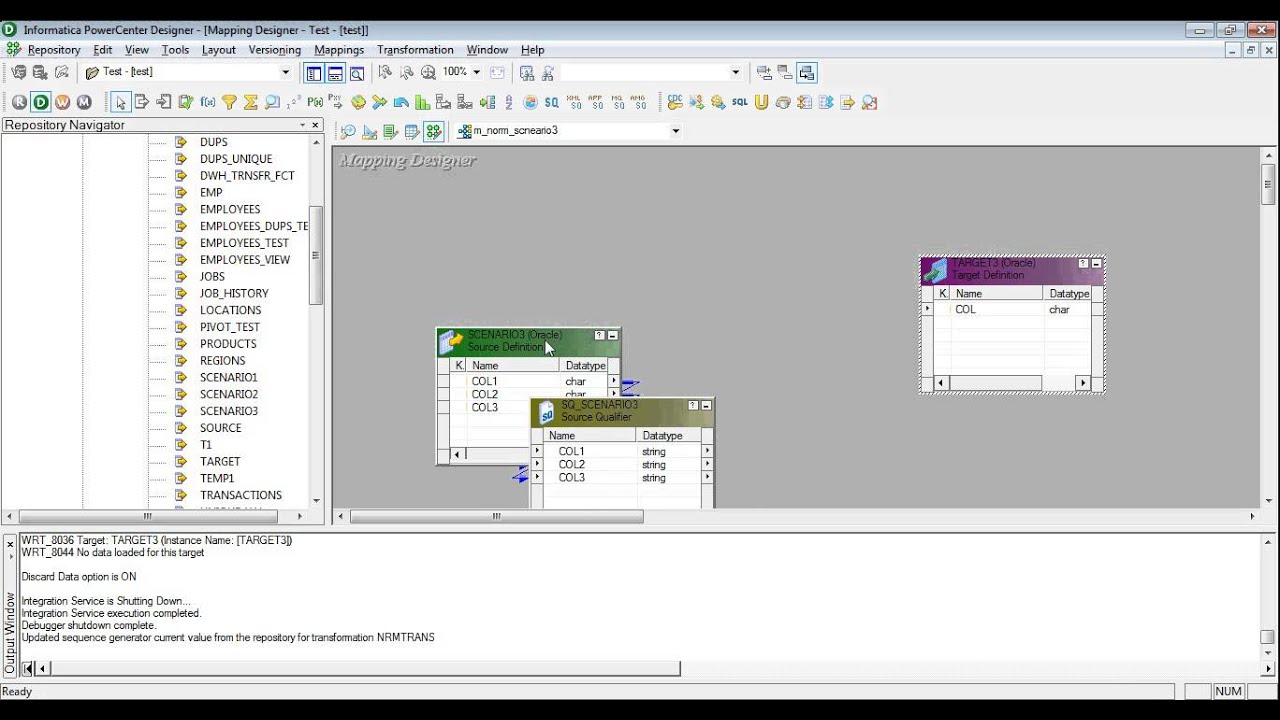Toggle the Output window view icon
Image resolution: width=1280 pixels, height=720 pixels.
tap(335, 72)
